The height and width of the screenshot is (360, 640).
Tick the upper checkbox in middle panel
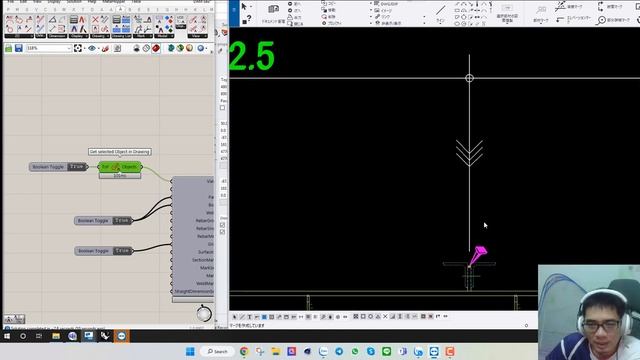coord(222,108)
